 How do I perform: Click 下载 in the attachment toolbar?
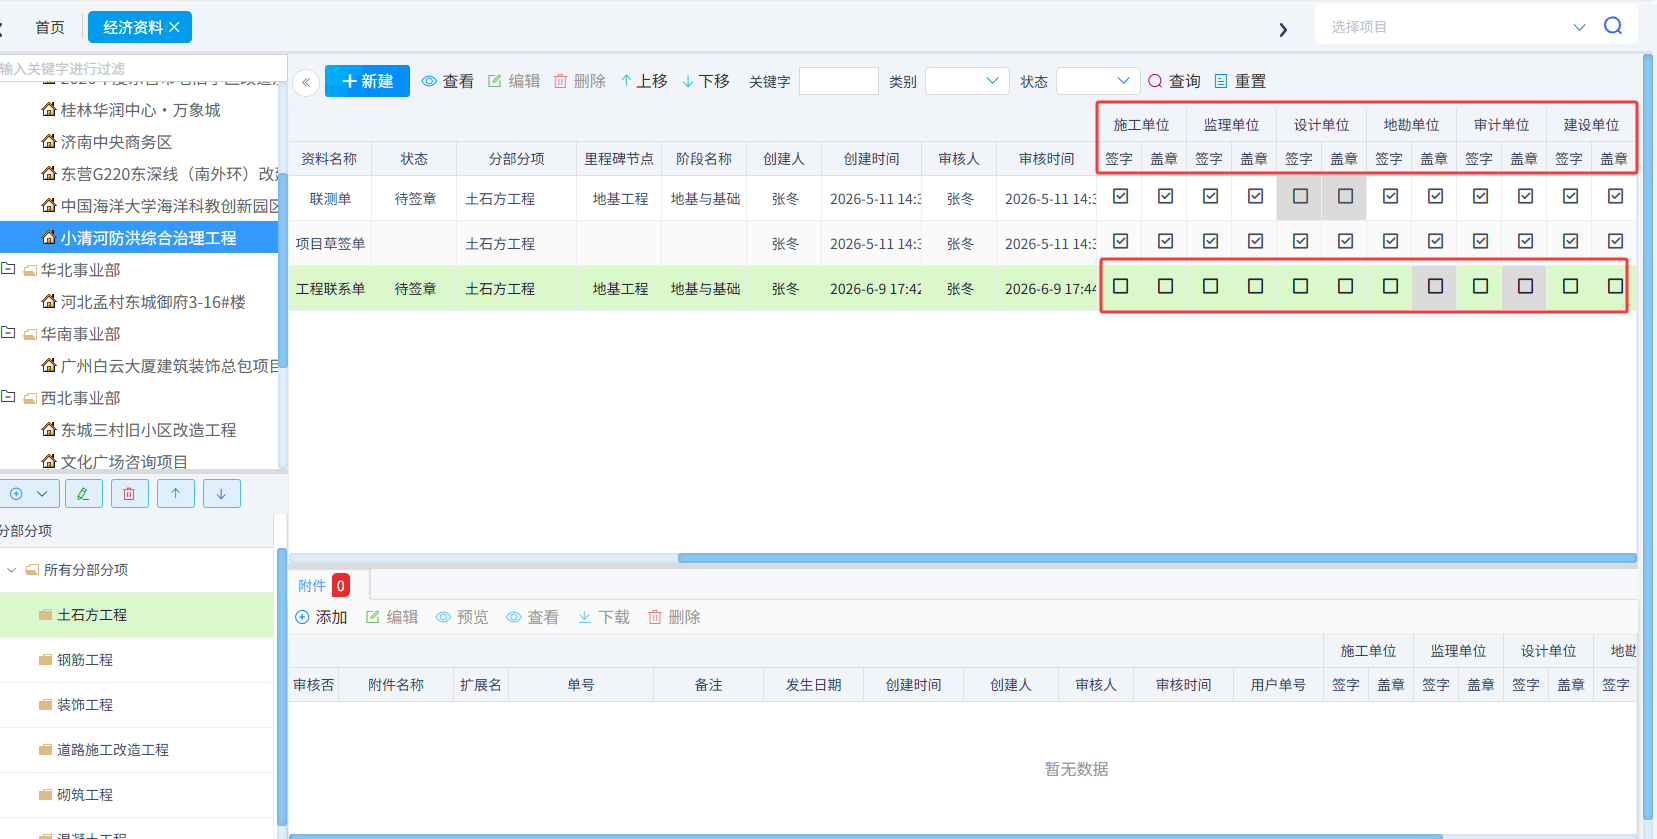click(604, 617)
